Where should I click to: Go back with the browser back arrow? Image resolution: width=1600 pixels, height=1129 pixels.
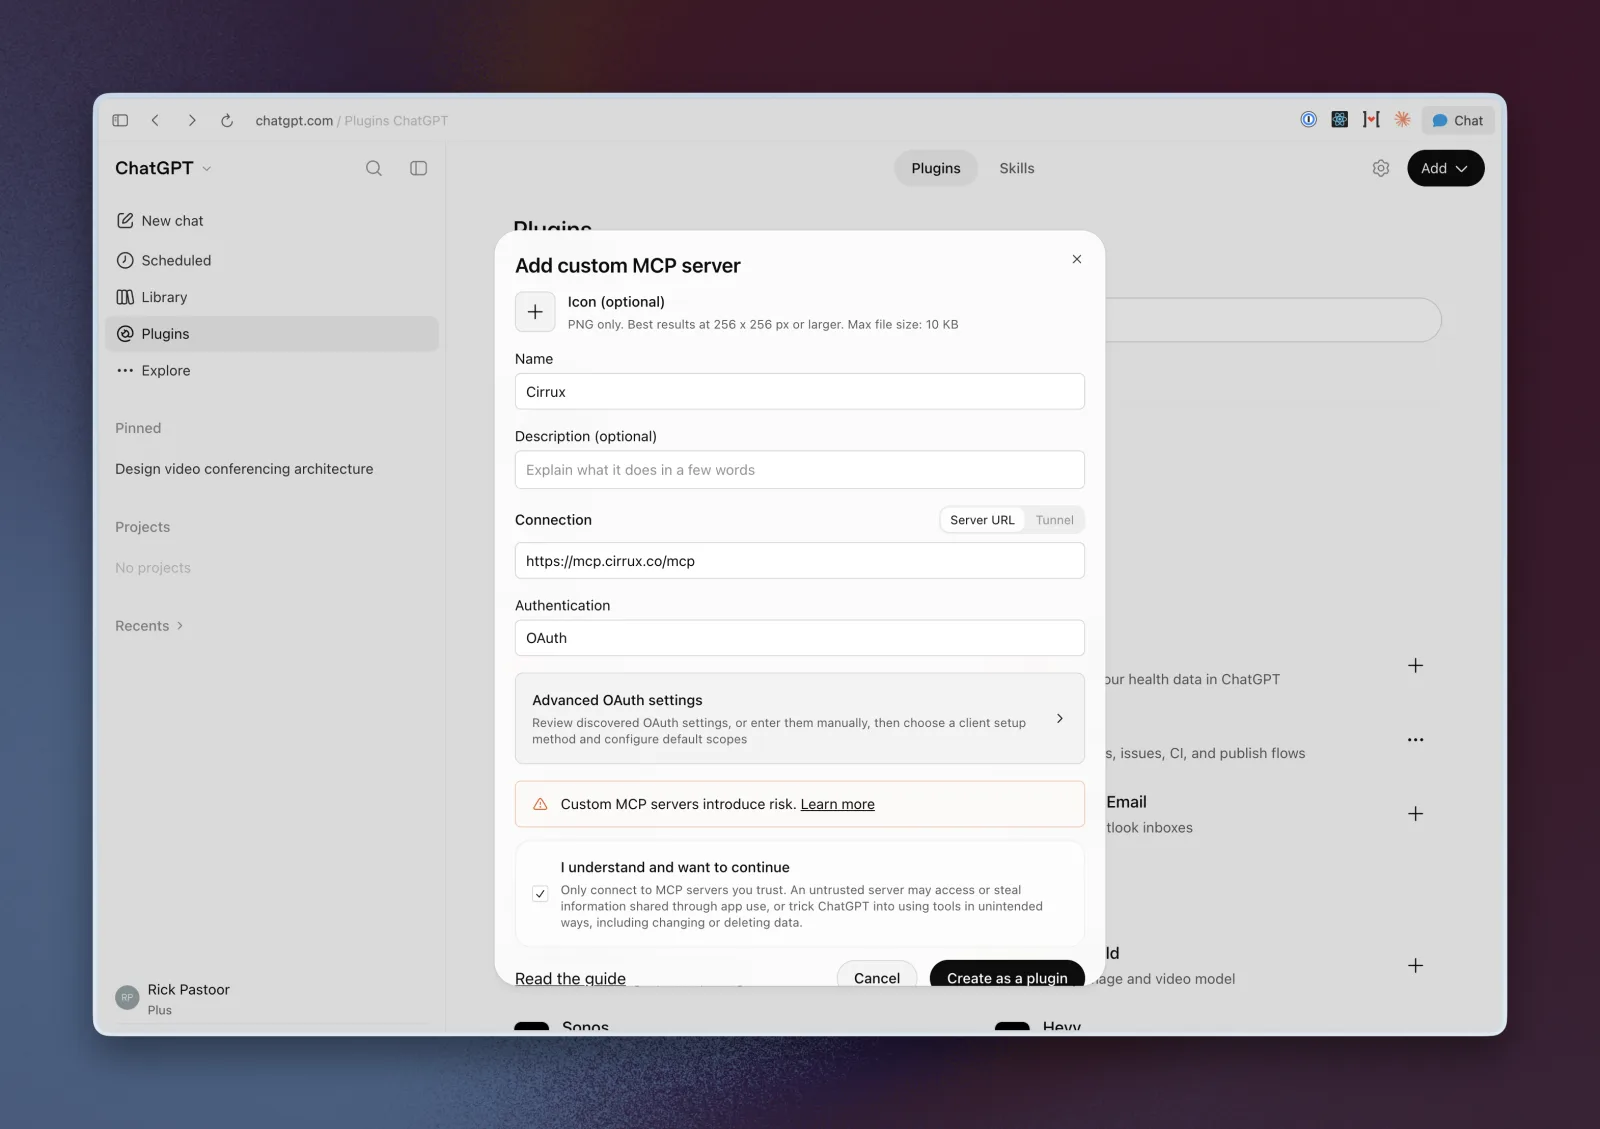(x=155, y=120)
